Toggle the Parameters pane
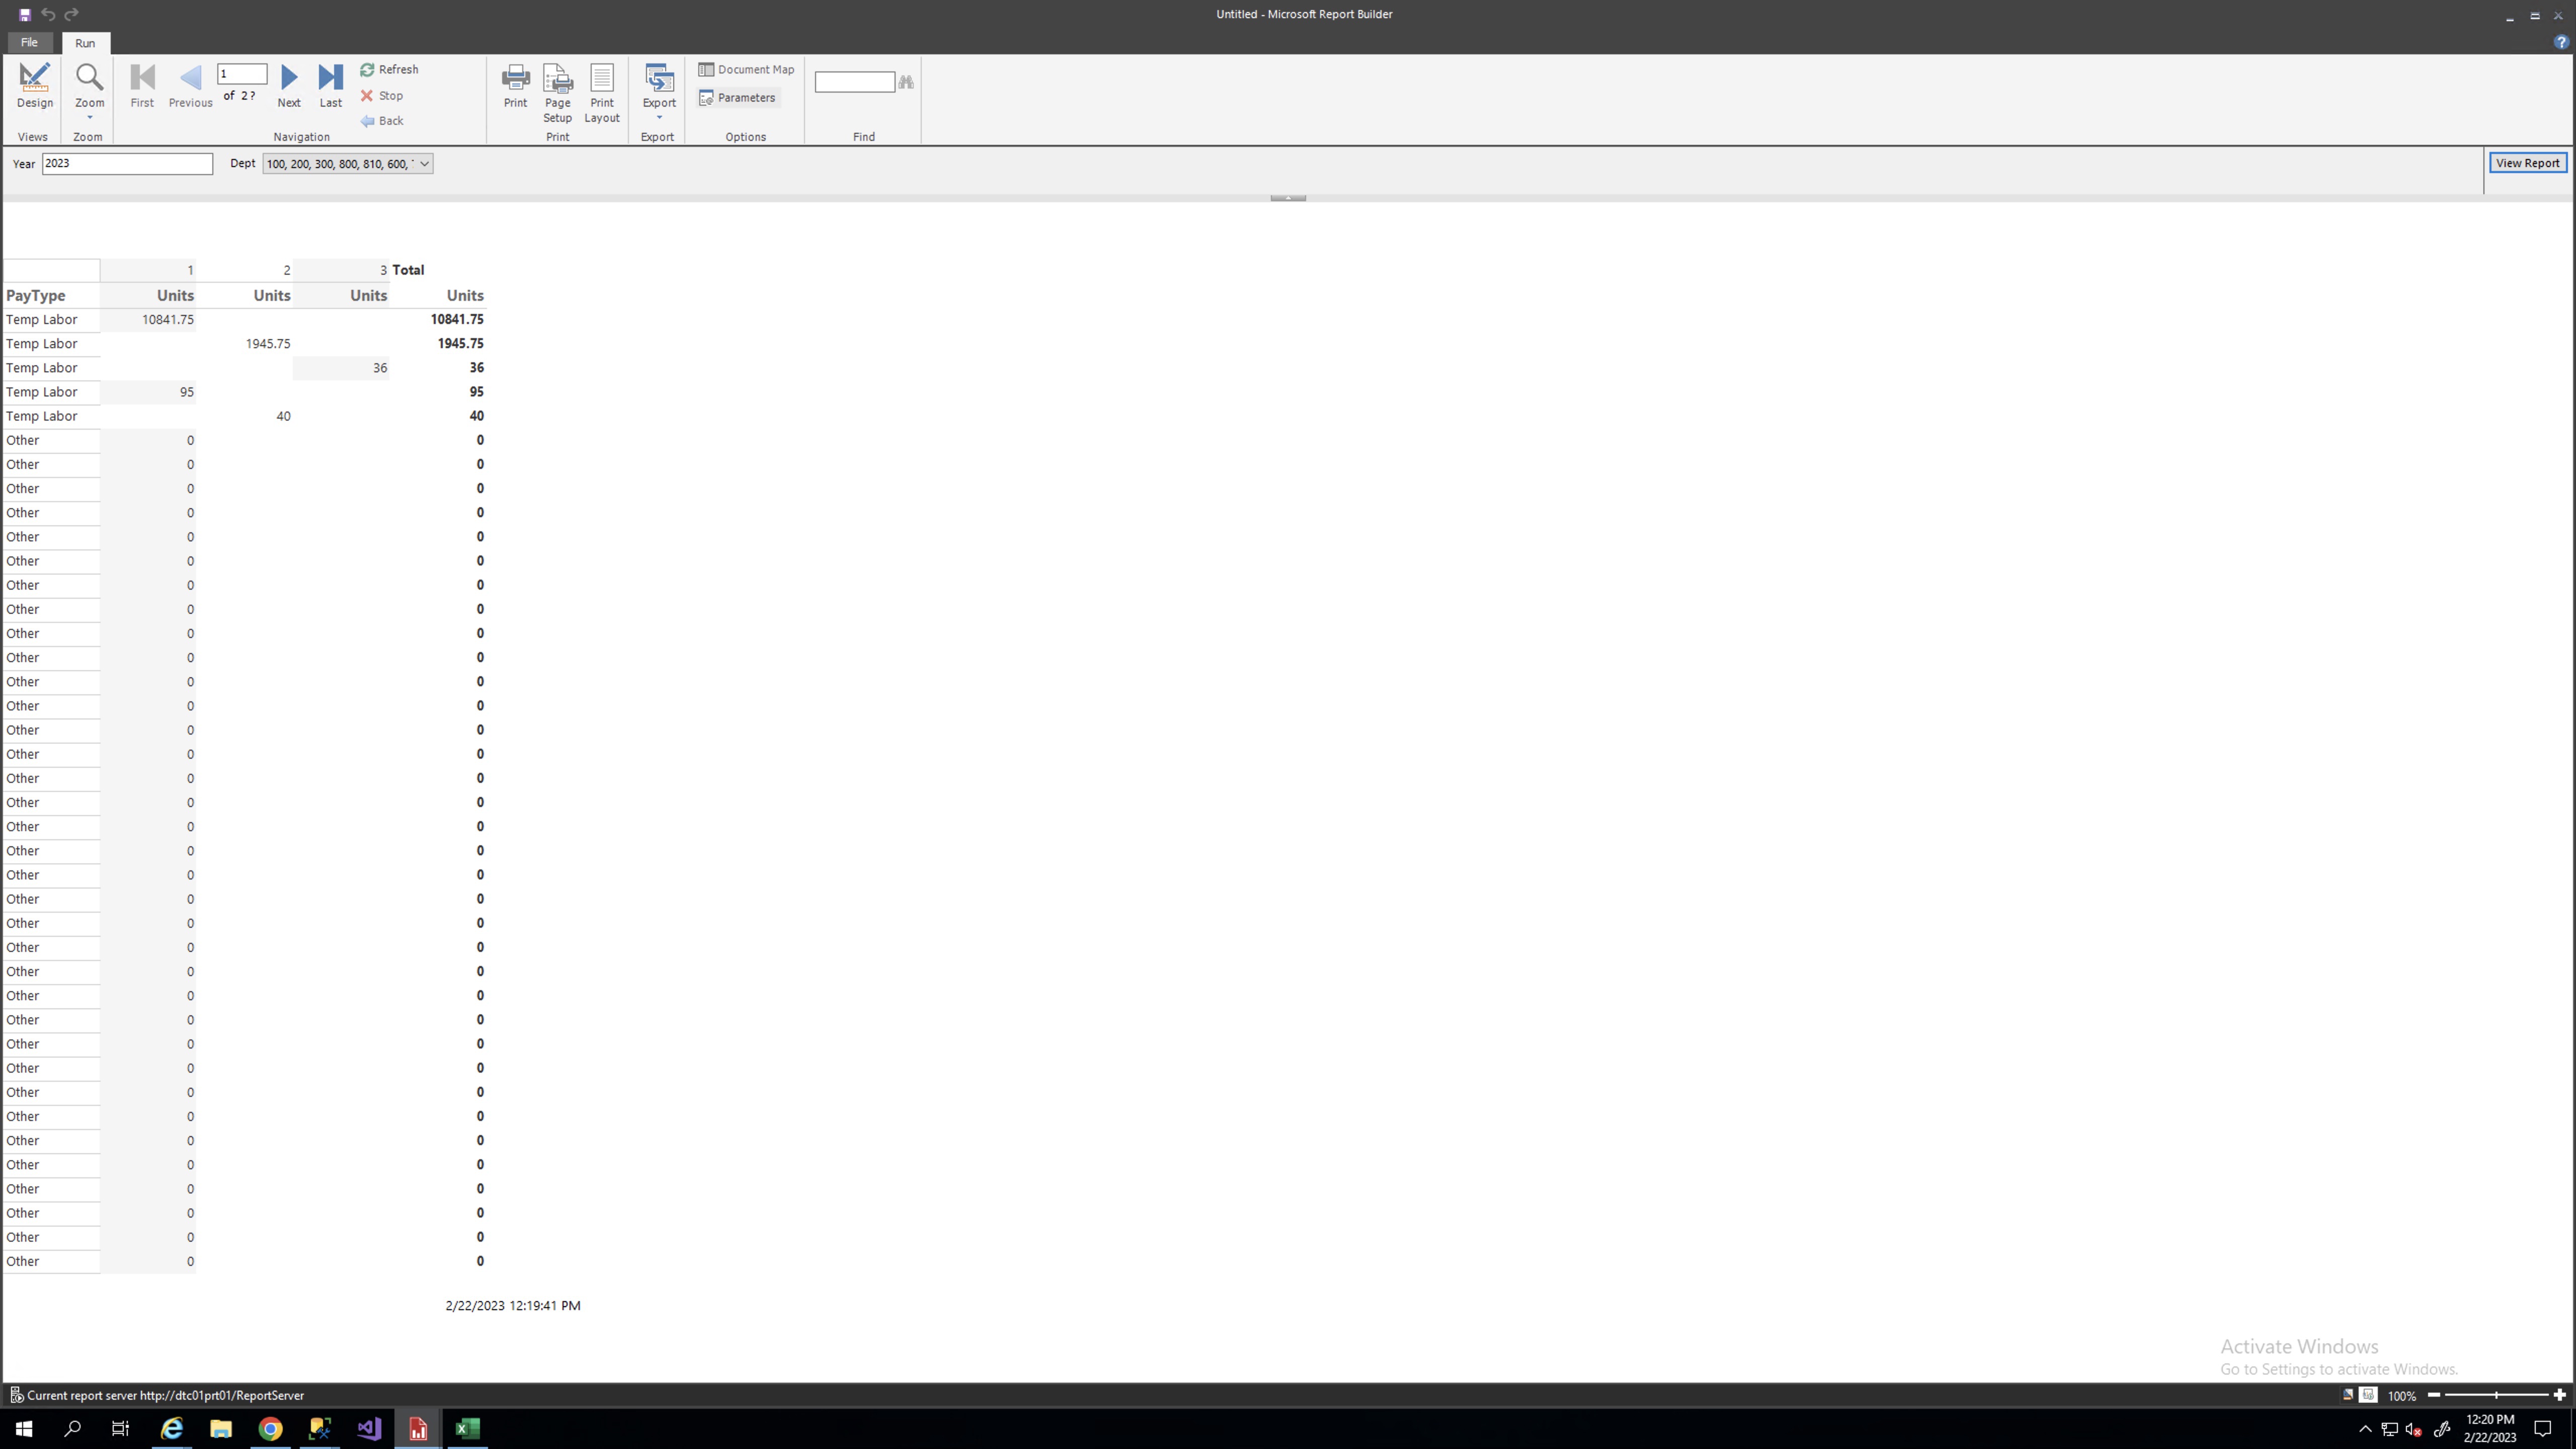 pos(738,98)
